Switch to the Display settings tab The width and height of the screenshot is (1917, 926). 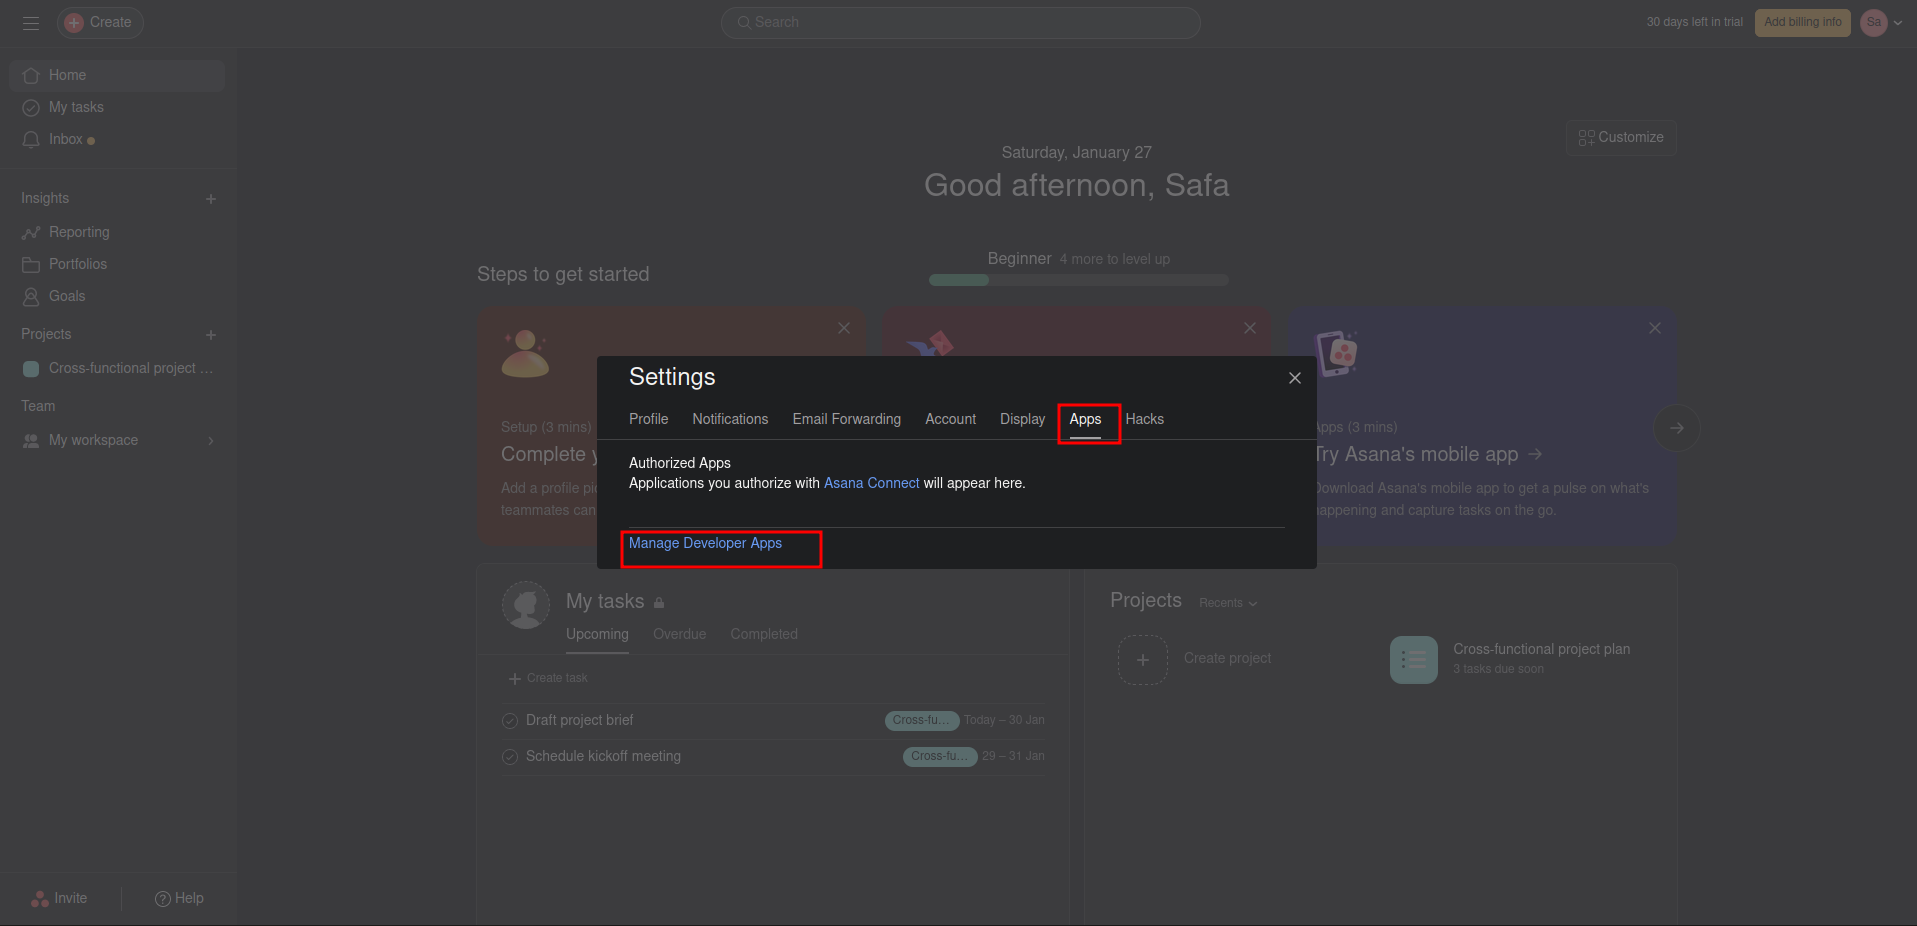tap(1022, 419)
